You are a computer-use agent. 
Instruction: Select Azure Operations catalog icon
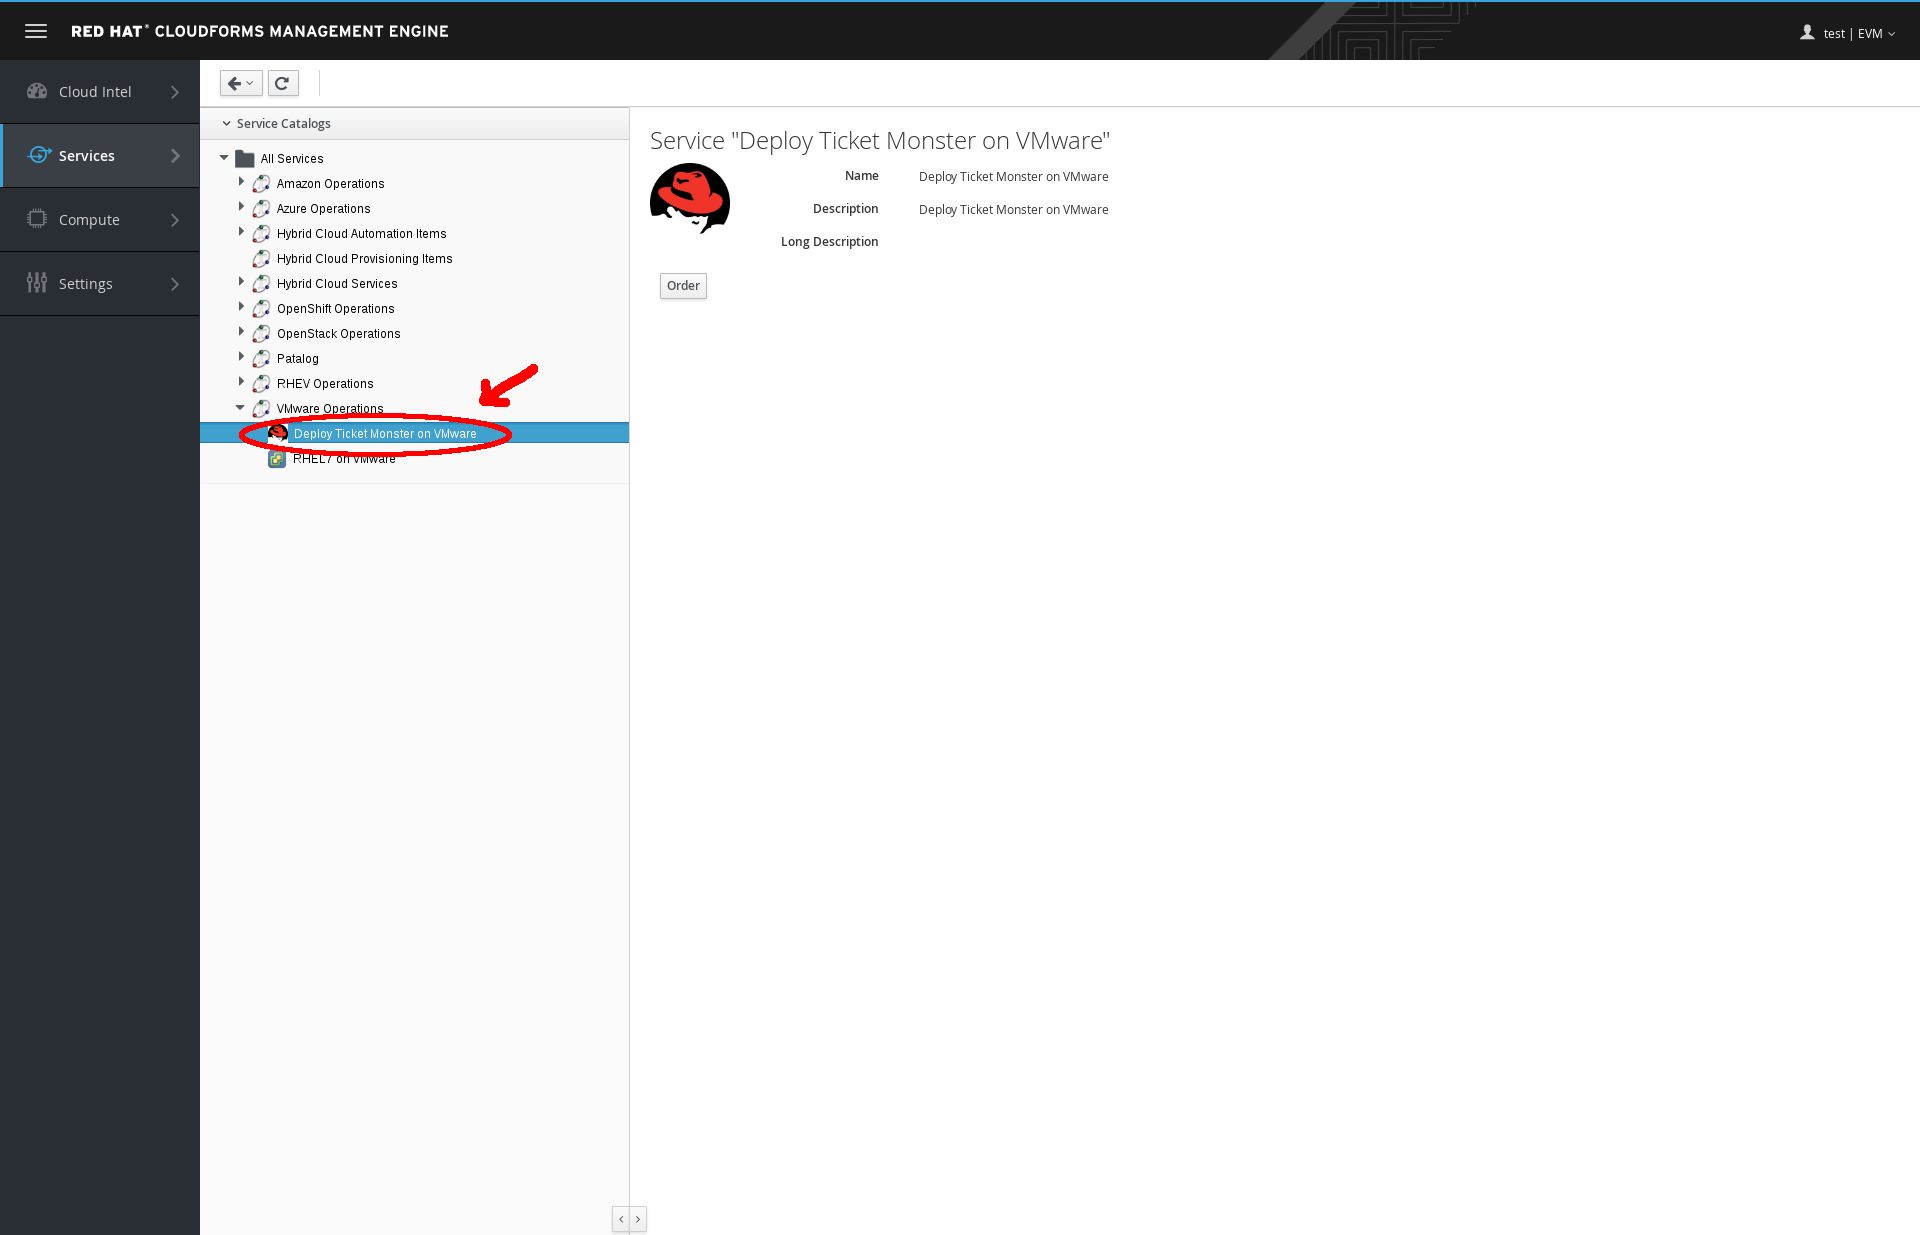(261, 209)
